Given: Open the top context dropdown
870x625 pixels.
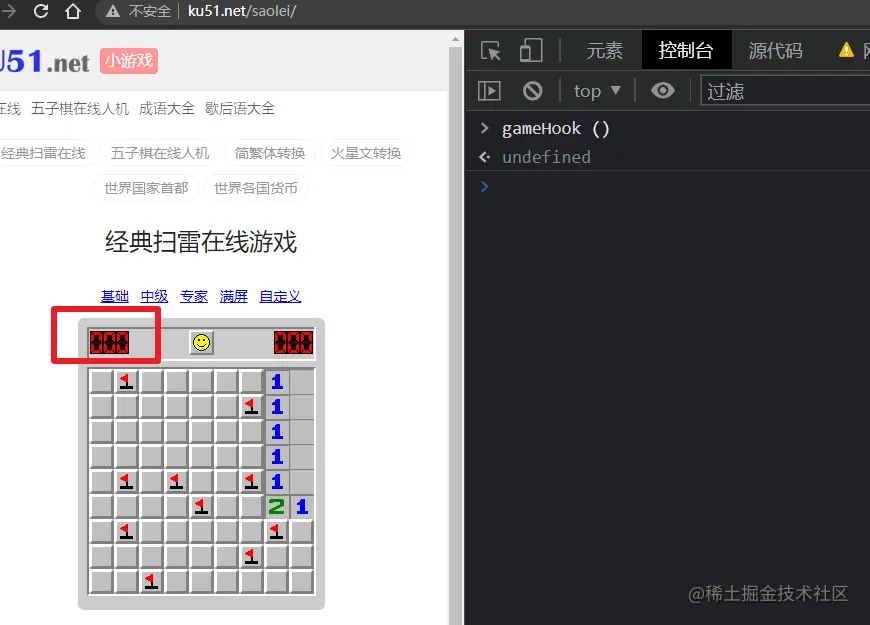Looking at the screenshot, I should tap(597, 90).
